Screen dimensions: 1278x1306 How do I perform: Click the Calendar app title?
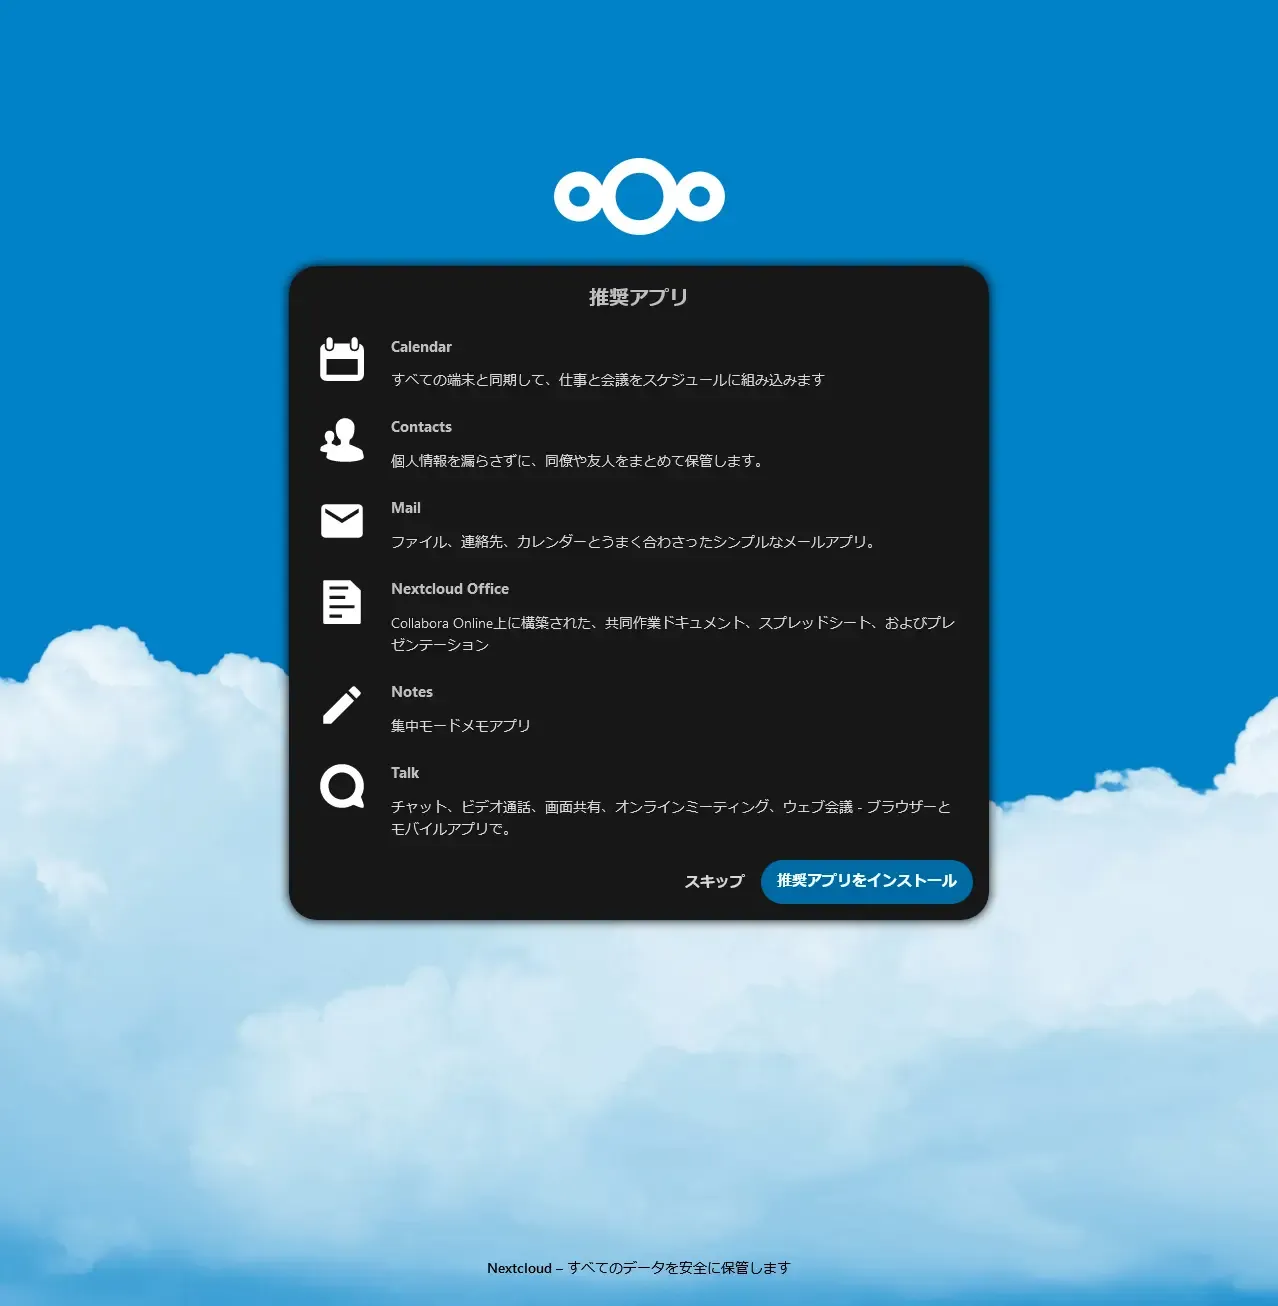[x=421, y=347]
